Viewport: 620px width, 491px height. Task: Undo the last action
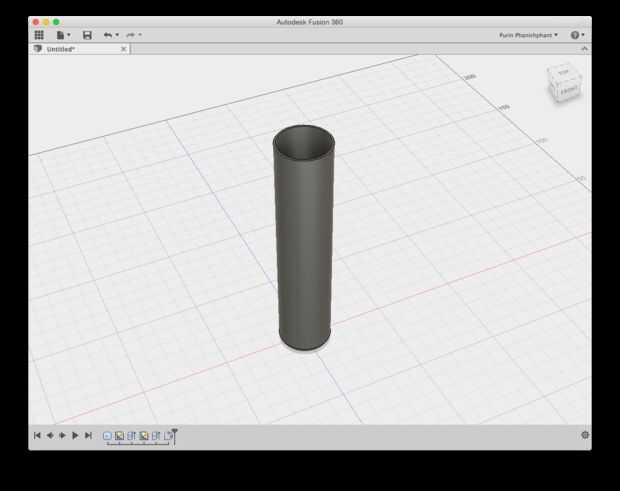click(x=108, y=35)
